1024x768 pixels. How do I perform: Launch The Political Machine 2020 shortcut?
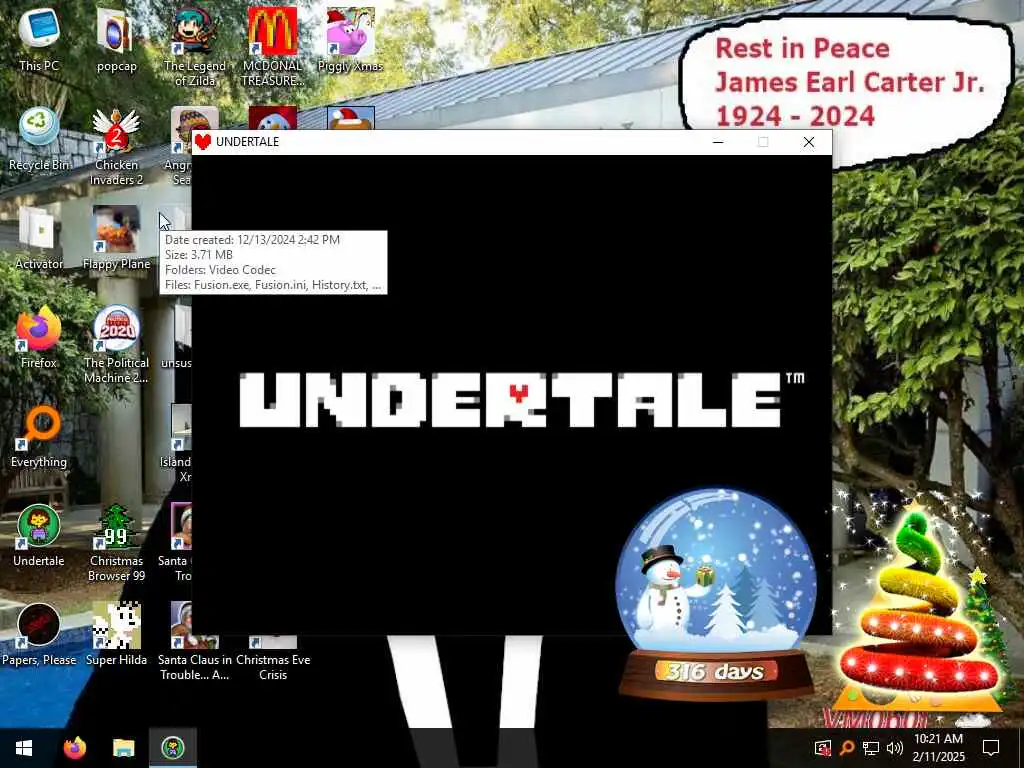(116, 344)
